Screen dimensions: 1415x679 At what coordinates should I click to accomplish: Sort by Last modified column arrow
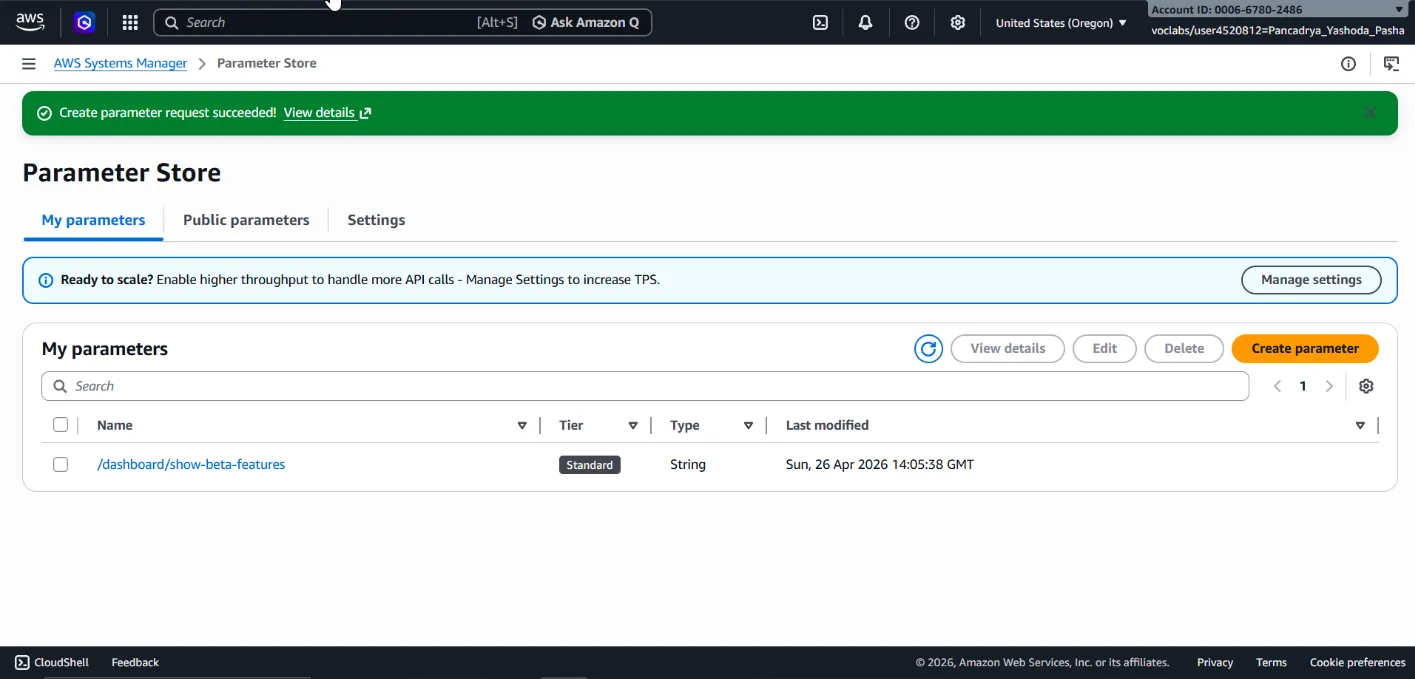(1360, 426)
